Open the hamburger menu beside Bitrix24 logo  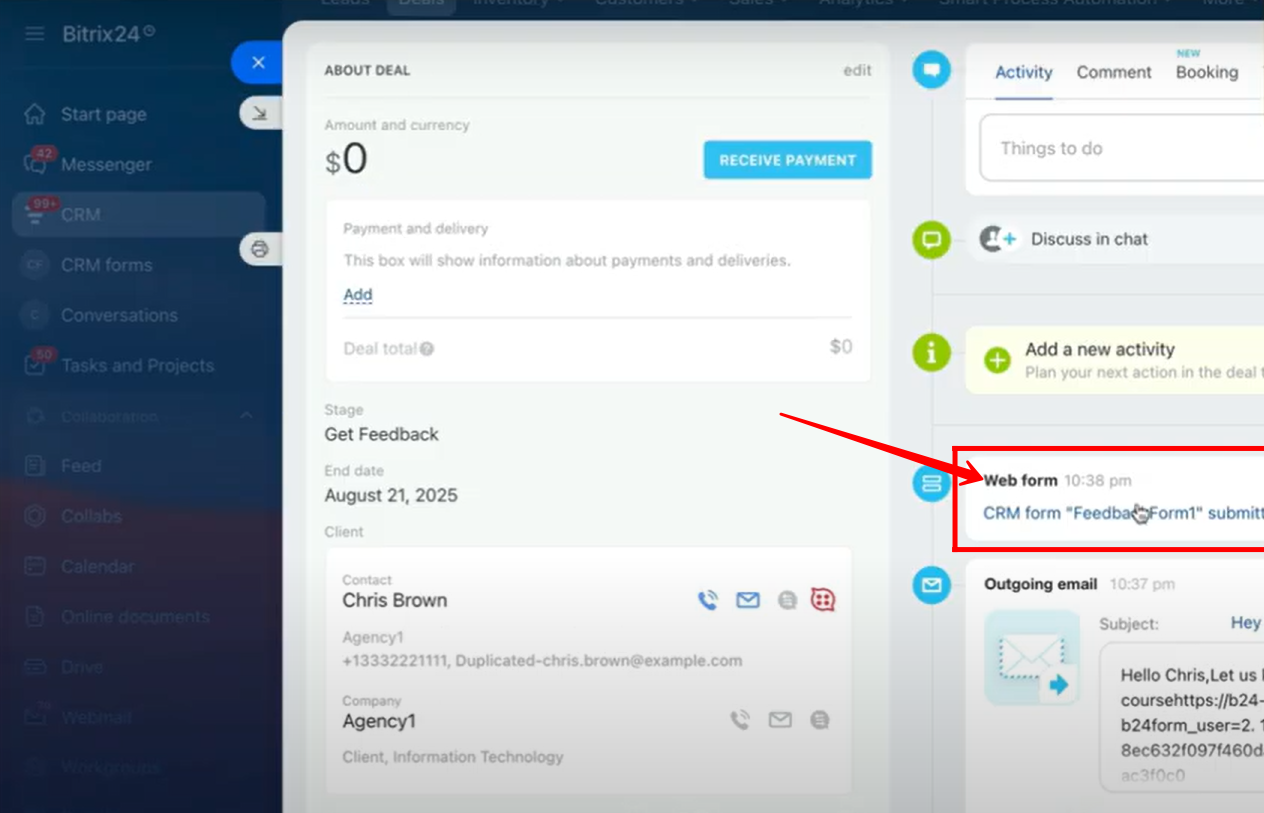tap(35, 33)
